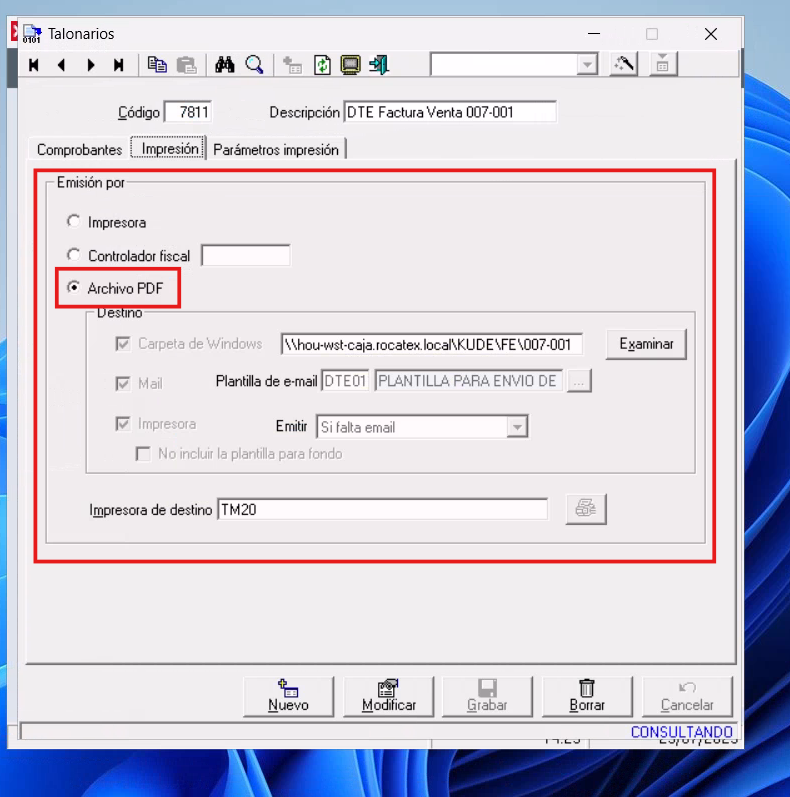Screen dimensions: 790x797
Task: Switch to the Comprobantes tab
Action: (x=79, y=150)
